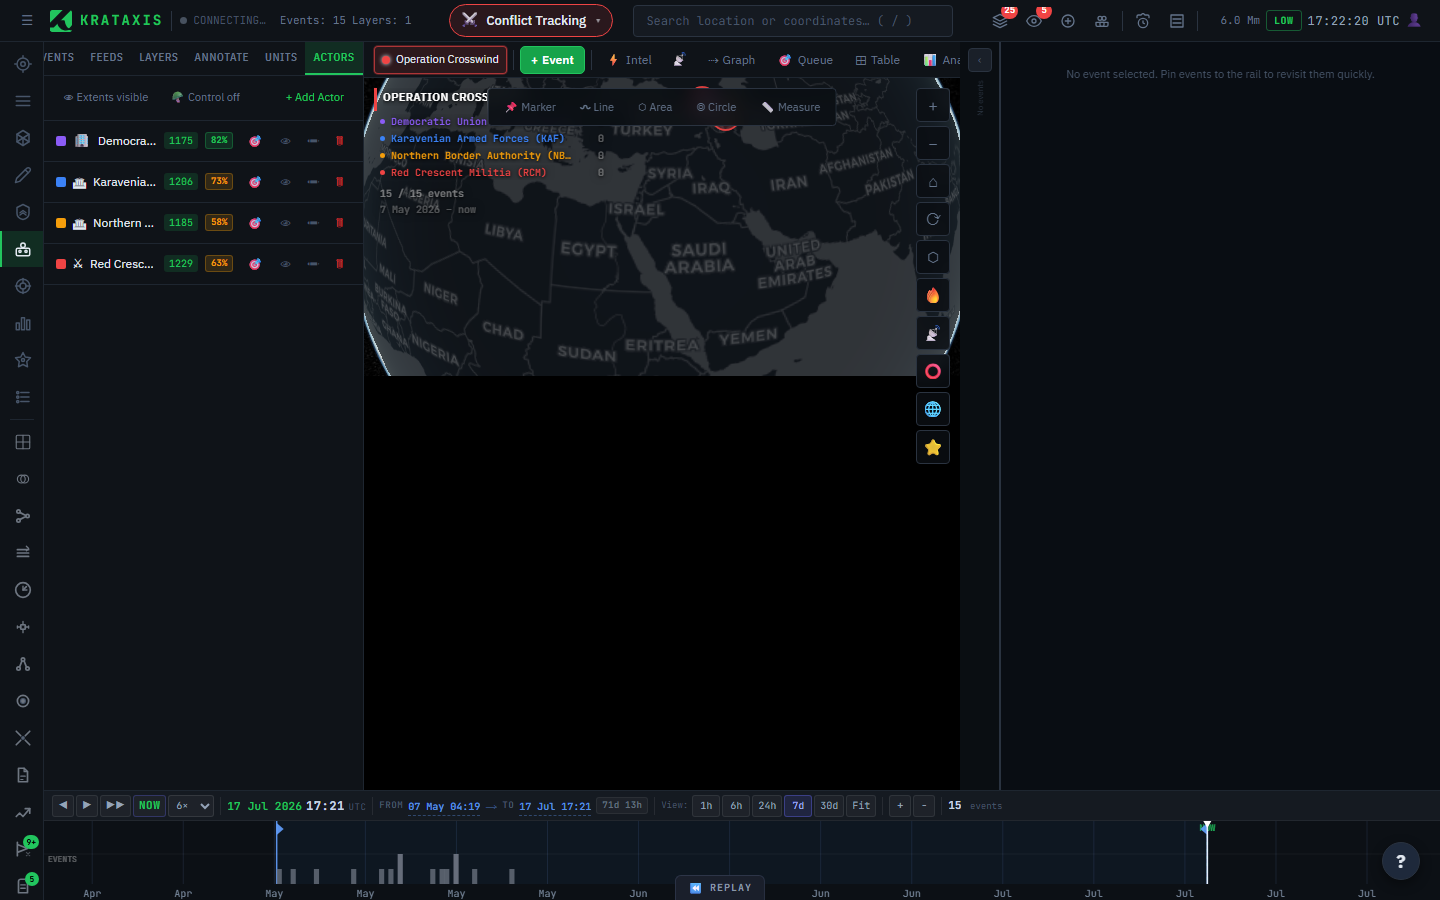Zoom out with map minus button
The image size is (1440, 900).
coord(933,144)
